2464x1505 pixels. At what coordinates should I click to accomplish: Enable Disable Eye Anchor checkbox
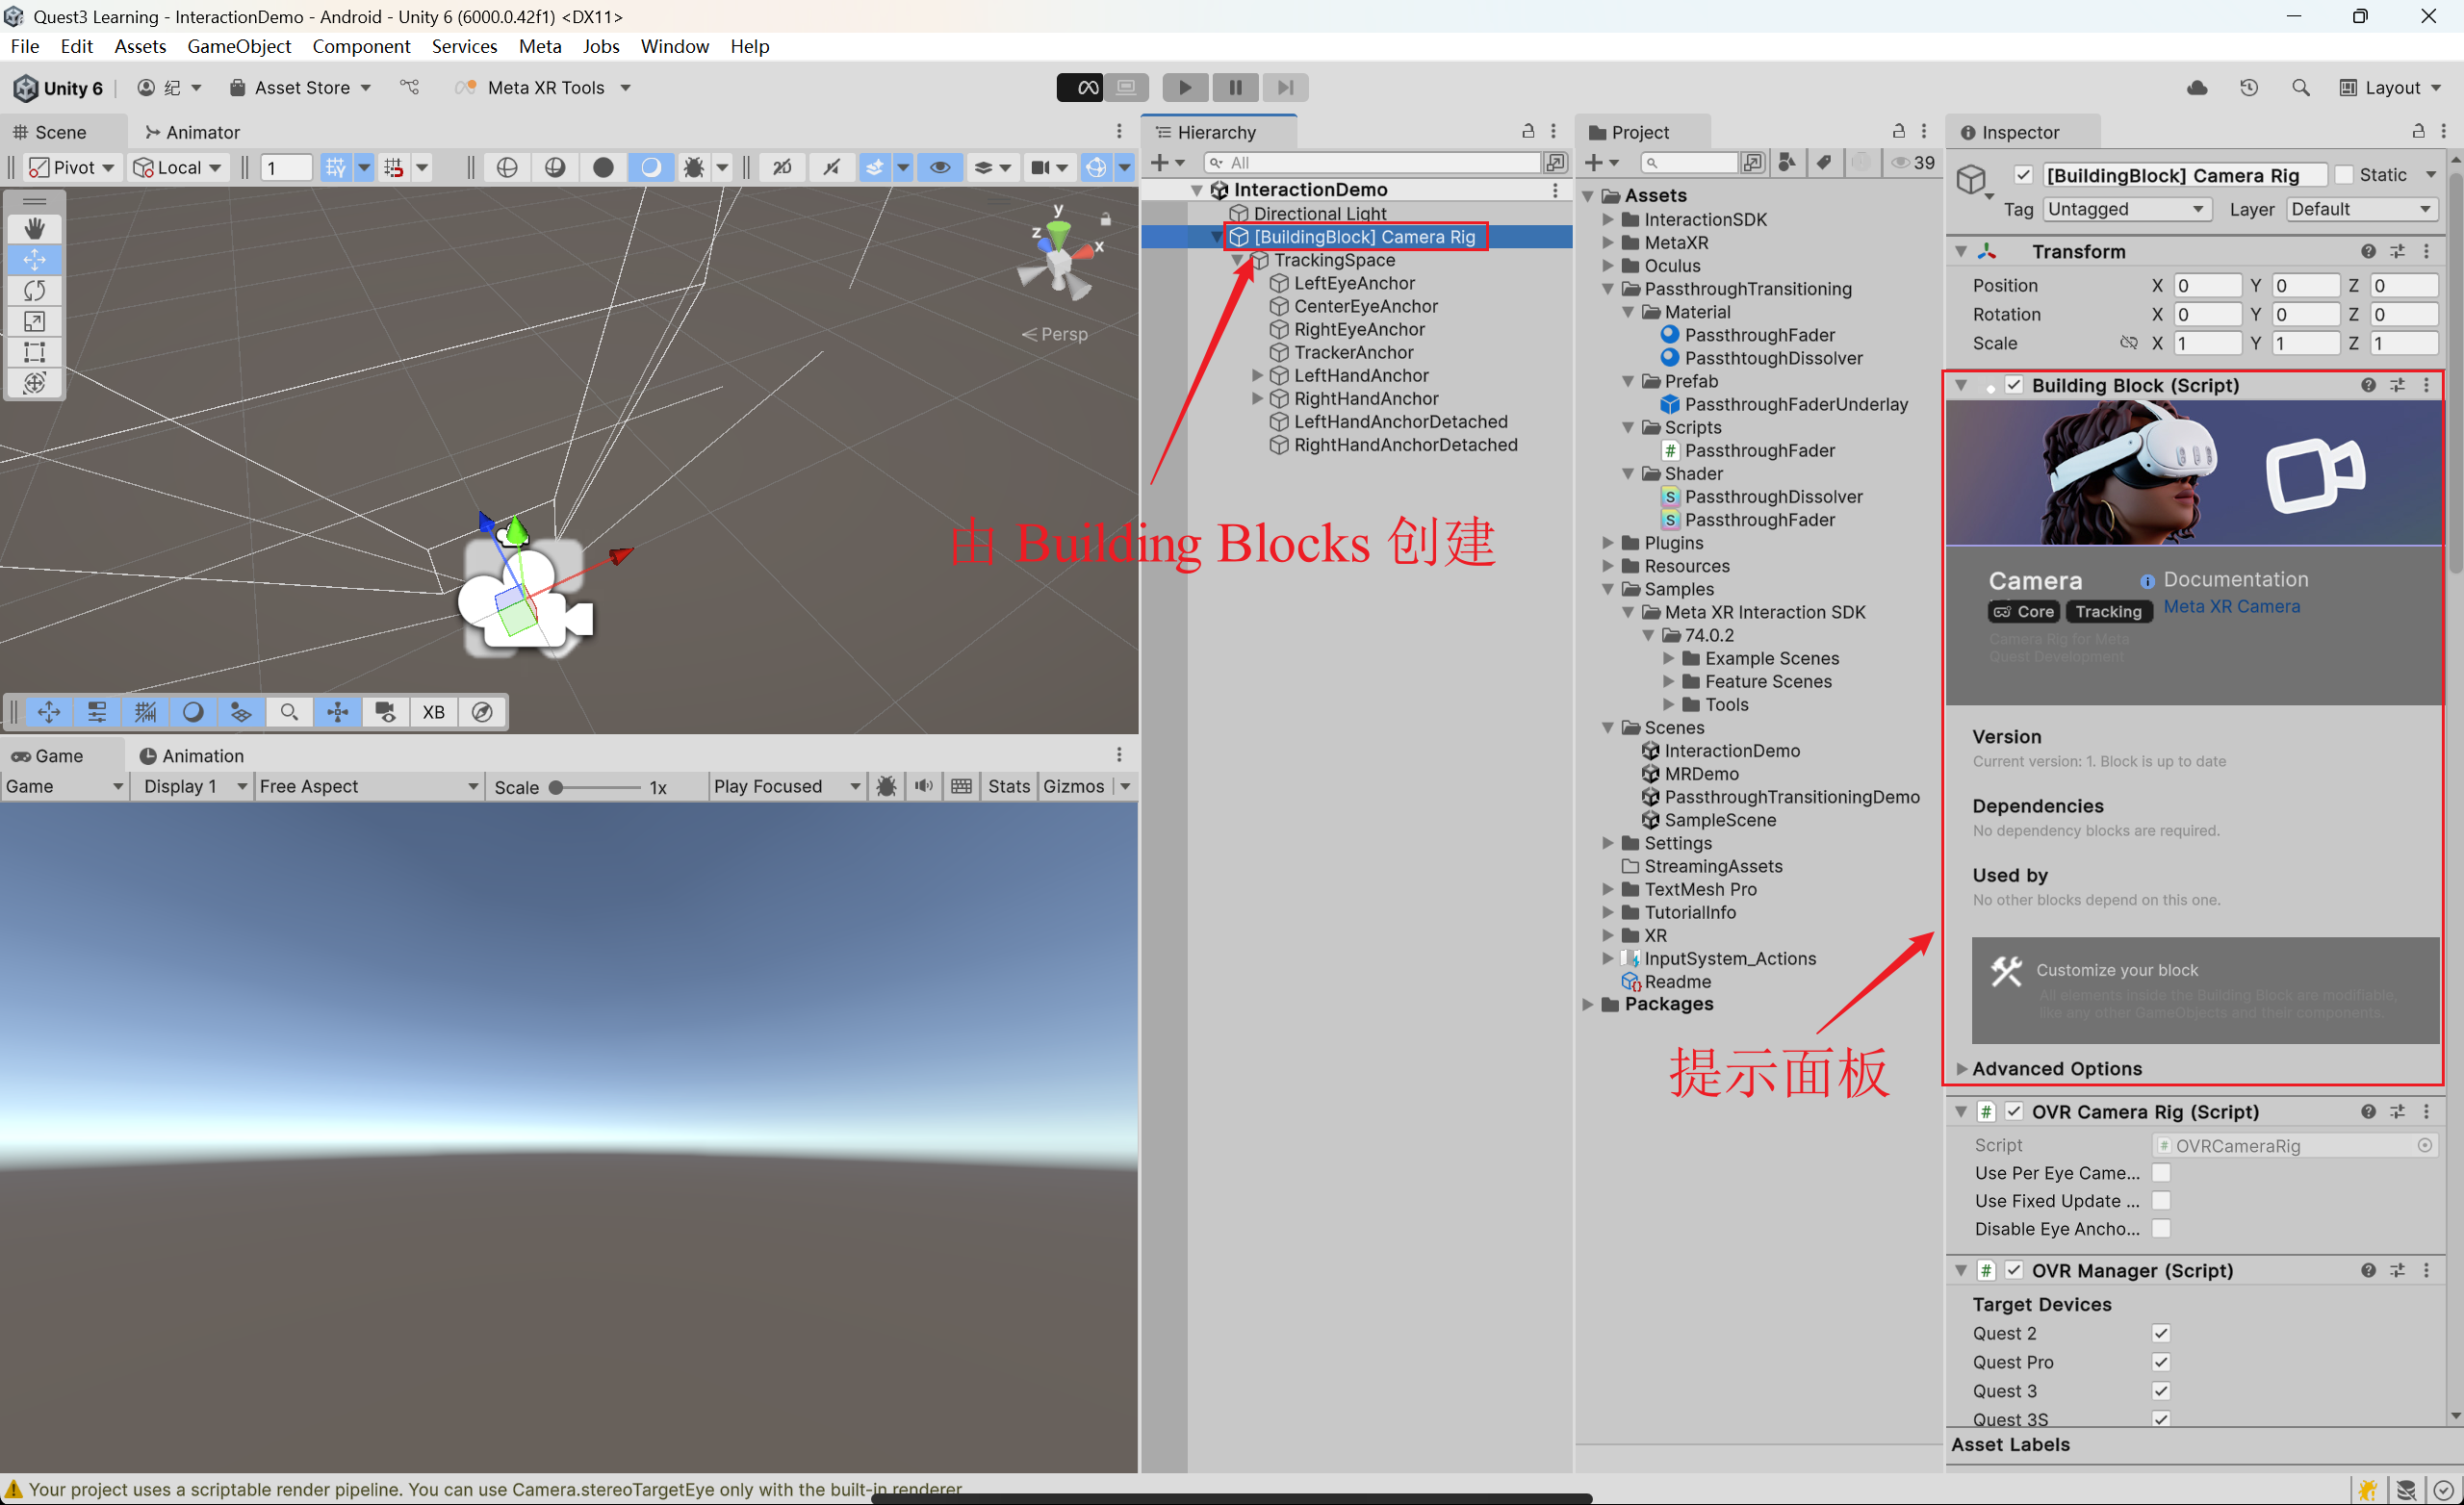[2161, 1228]
